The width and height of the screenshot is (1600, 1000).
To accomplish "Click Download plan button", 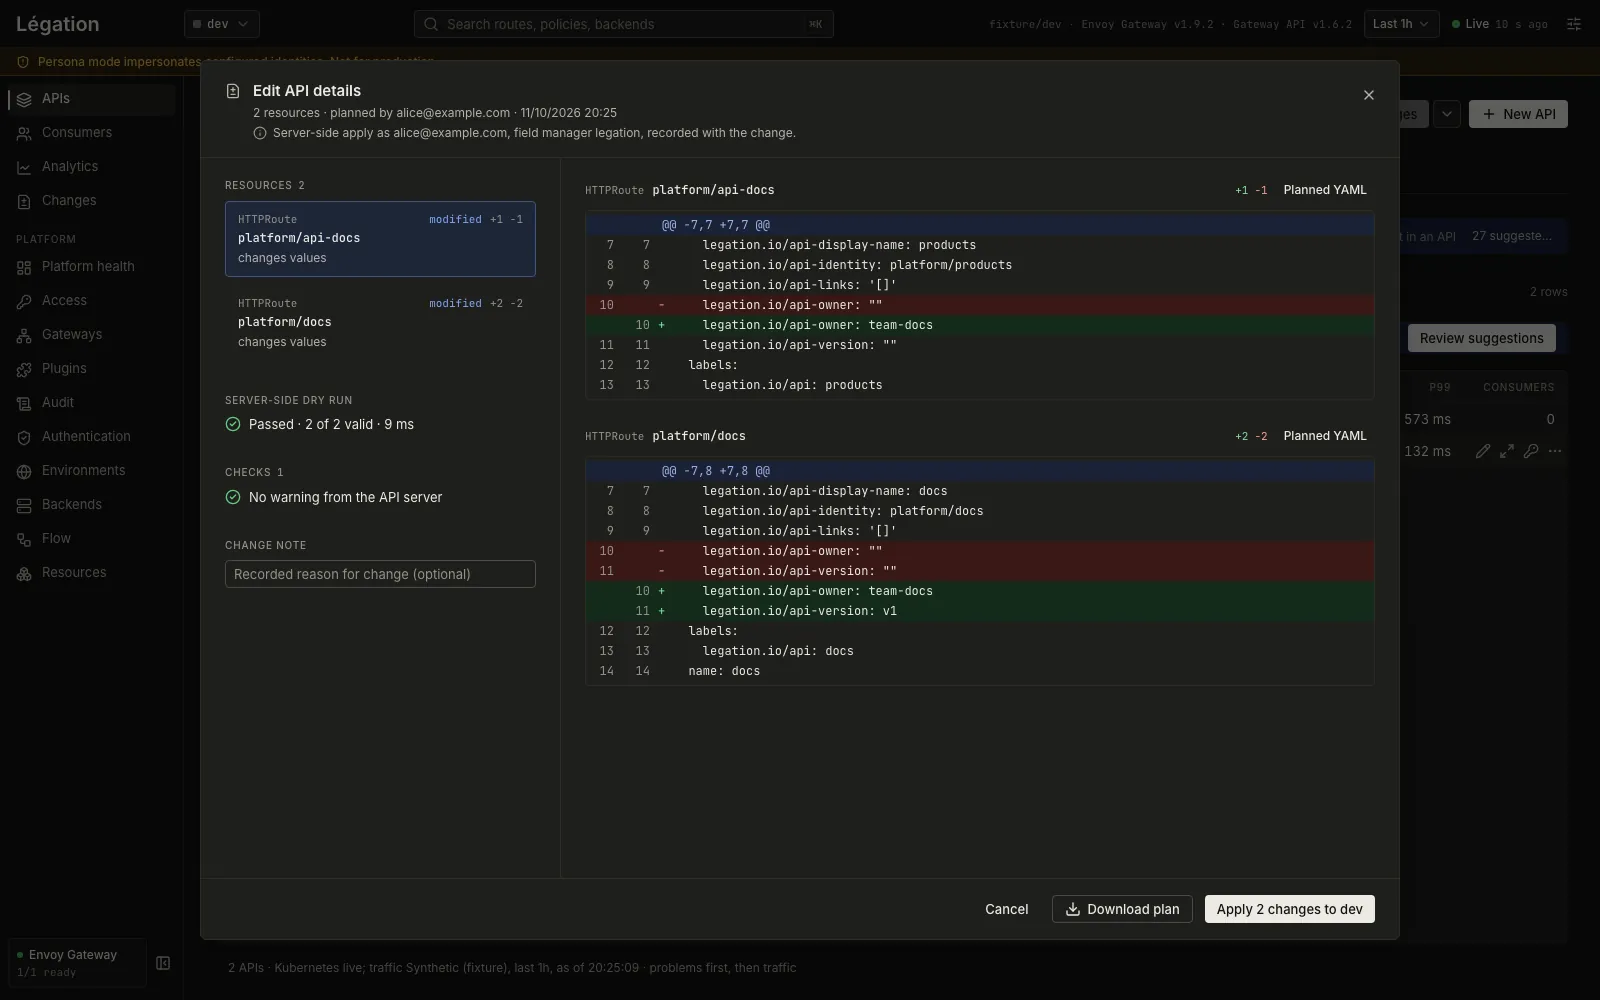I will (1122, 909).
